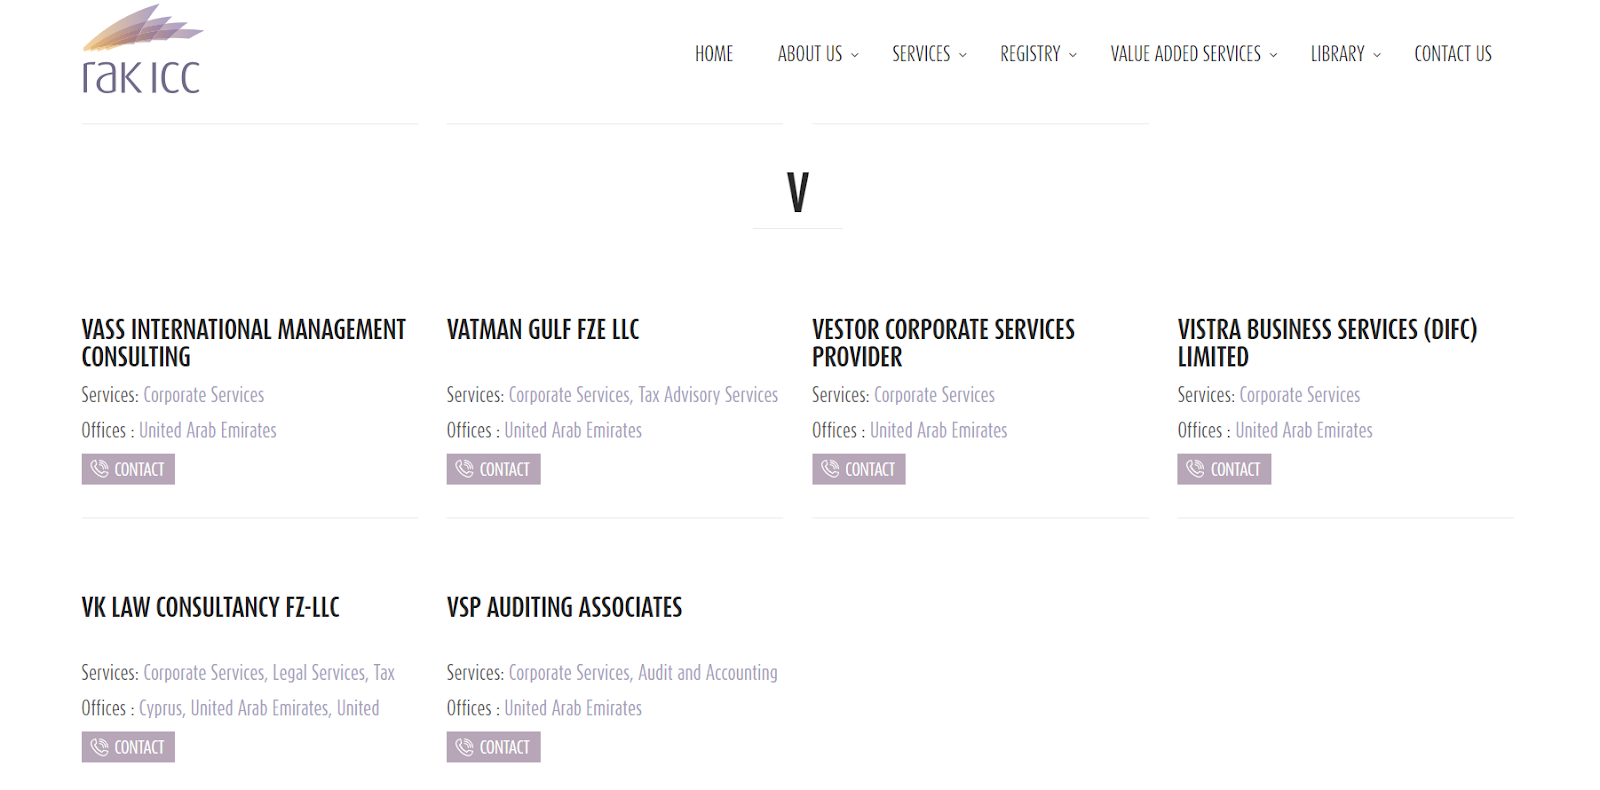Open VSP Auditing Associates listing title
This screenshot has height=790, width=1600.
click(564, 607)
